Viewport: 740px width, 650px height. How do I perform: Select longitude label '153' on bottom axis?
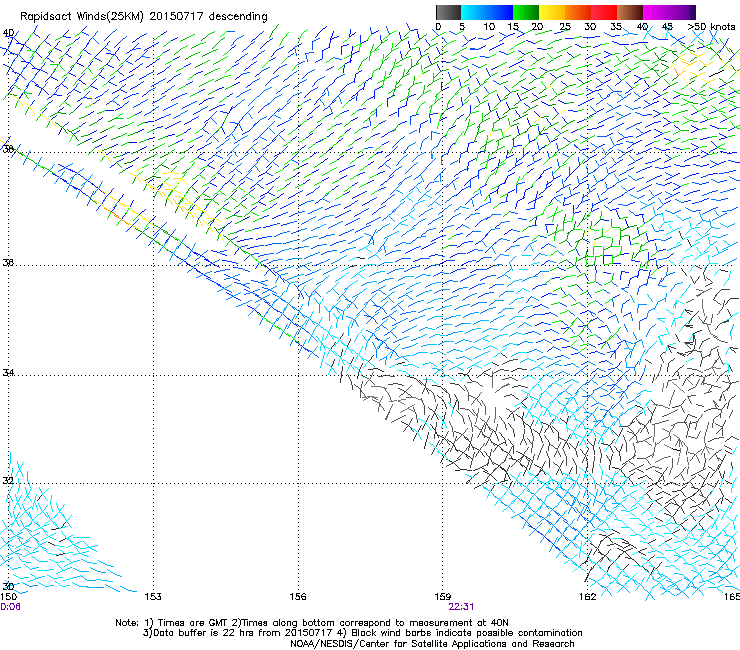click(x=153, y=597)
